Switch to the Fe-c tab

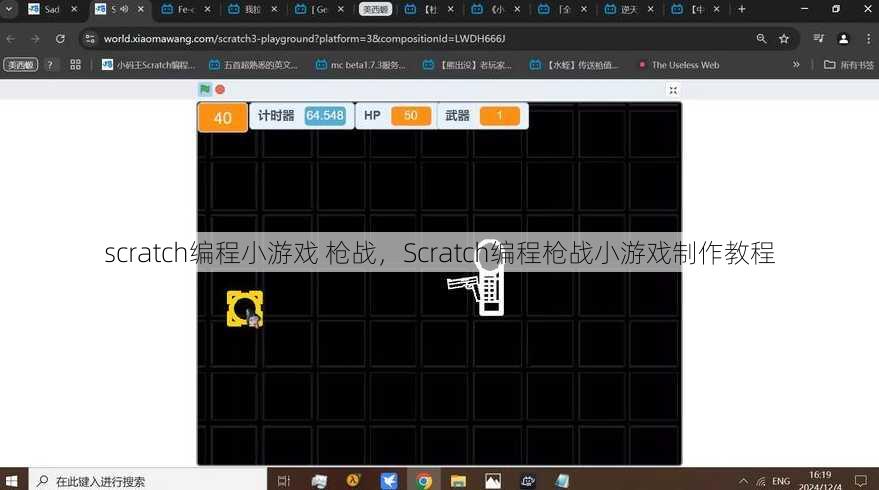[185, 10]
